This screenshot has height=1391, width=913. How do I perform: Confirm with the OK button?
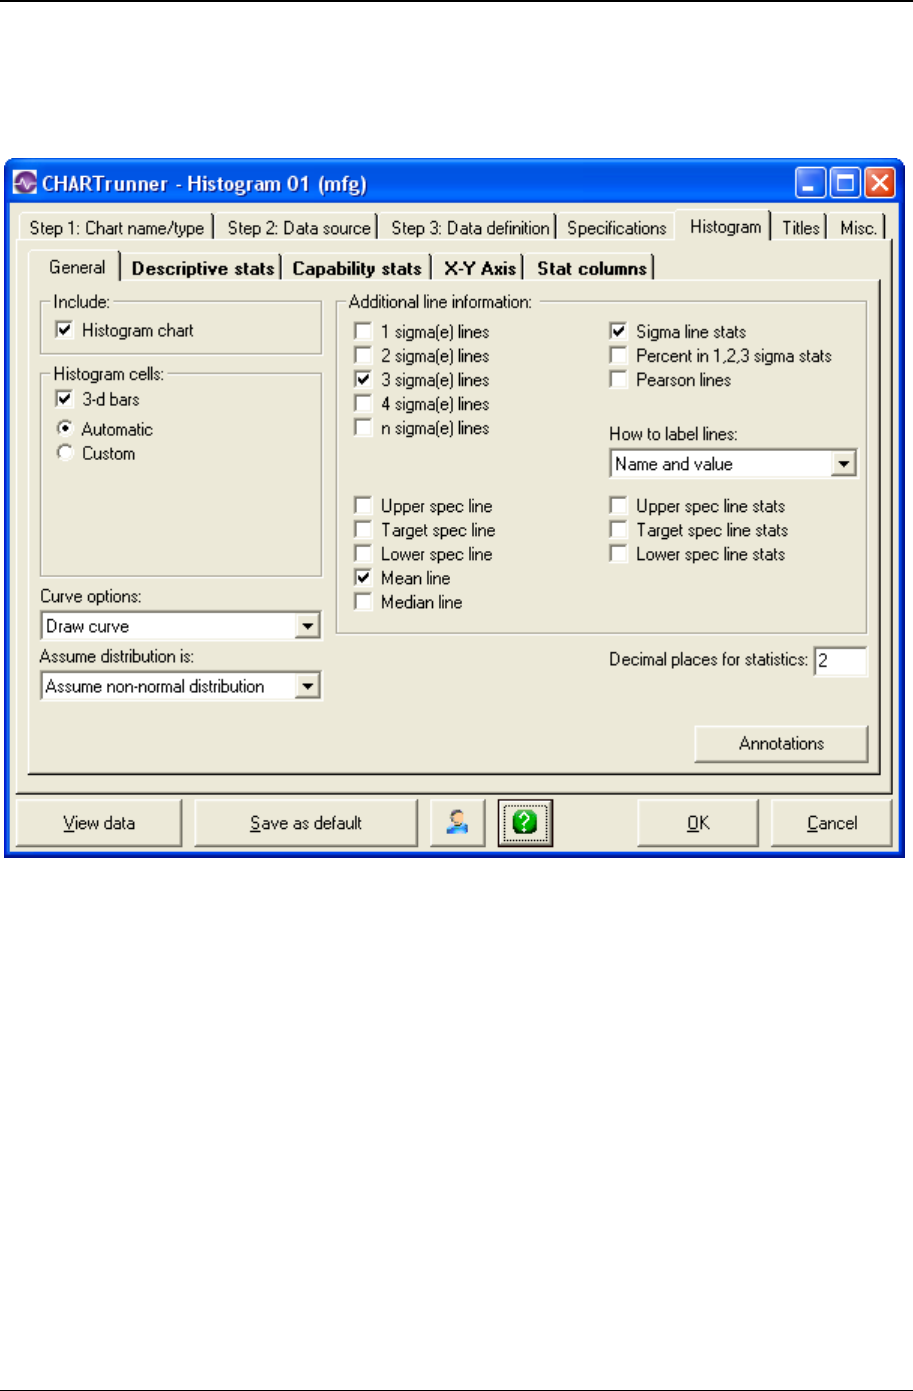pos(698,823)
